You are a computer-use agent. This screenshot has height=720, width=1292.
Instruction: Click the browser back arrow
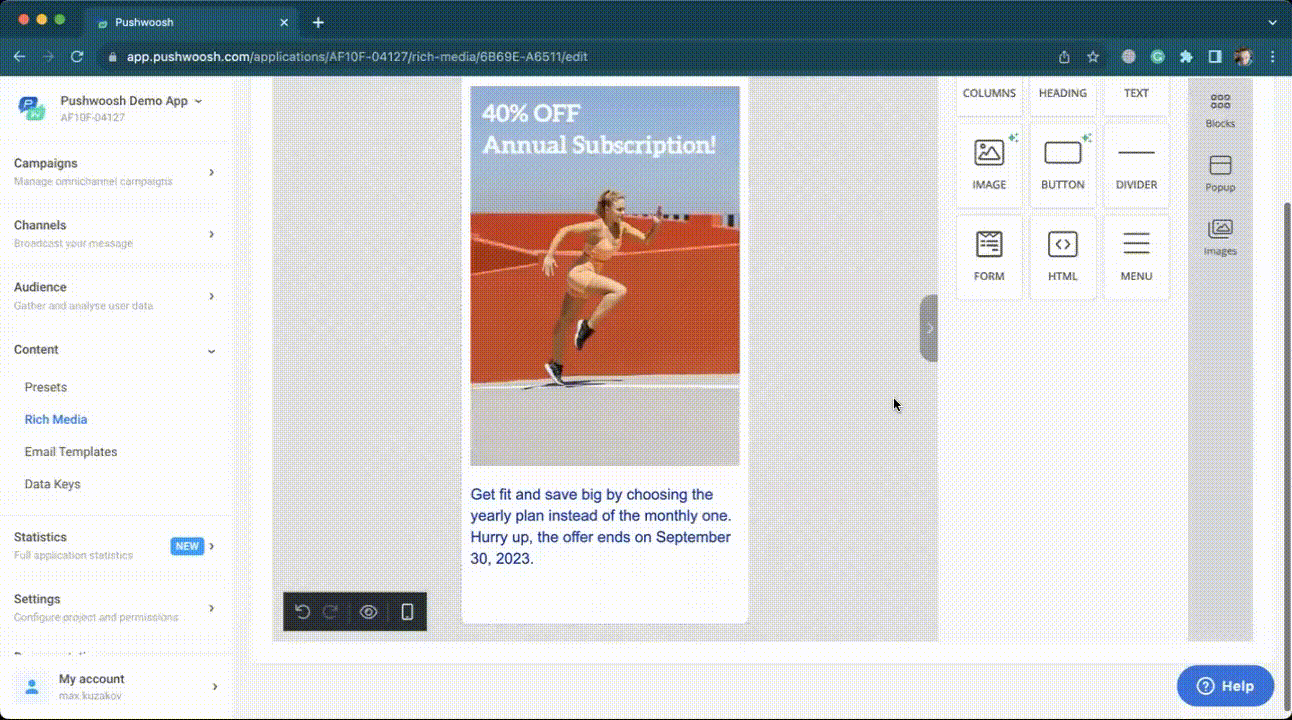tap(19, 57)
